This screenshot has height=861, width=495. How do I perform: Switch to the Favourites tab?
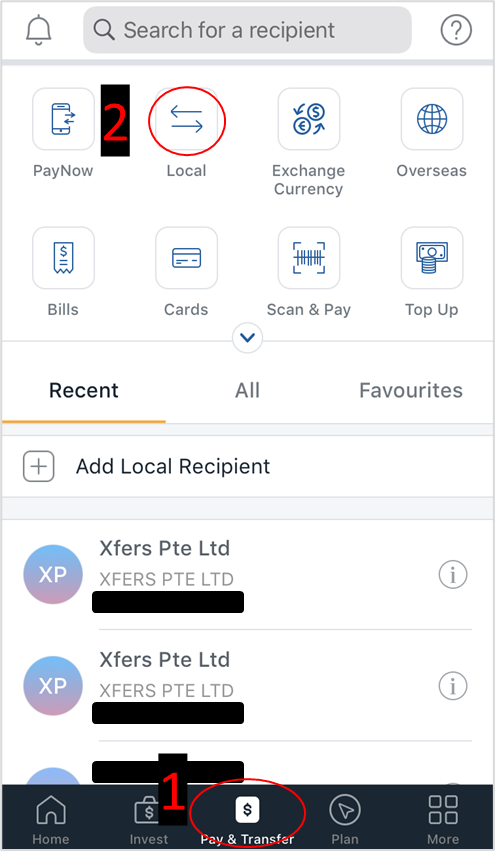pyautogui.click(x=411, y=390)
